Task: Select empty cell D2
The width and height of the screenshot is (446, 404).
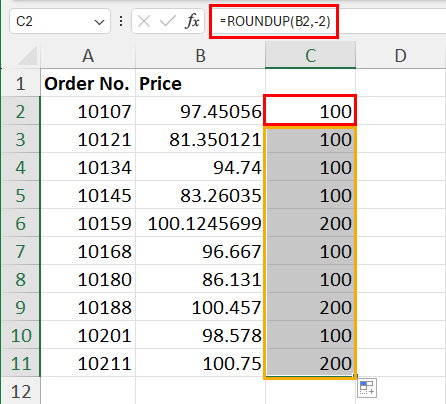Action: pyautogui.click(x=401, y=111)
